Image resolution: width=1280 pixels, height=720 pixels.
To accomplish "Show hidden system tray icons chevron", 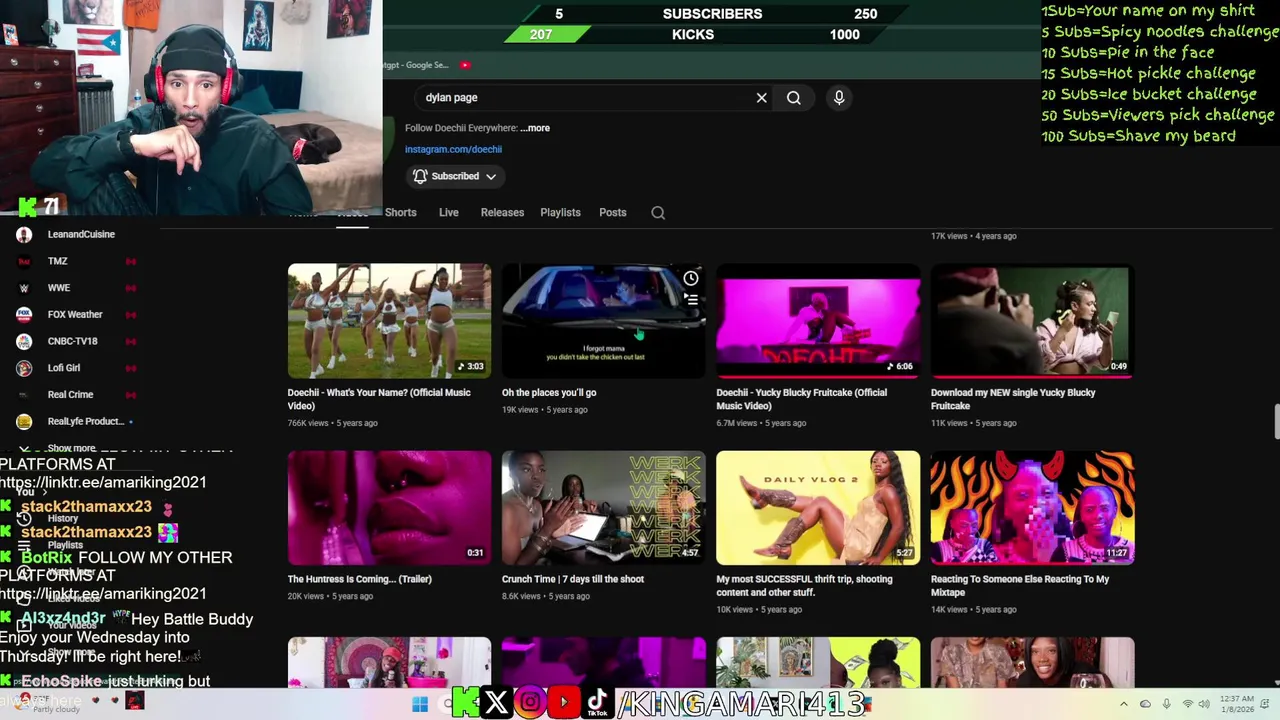I will tap(1123, 704).
